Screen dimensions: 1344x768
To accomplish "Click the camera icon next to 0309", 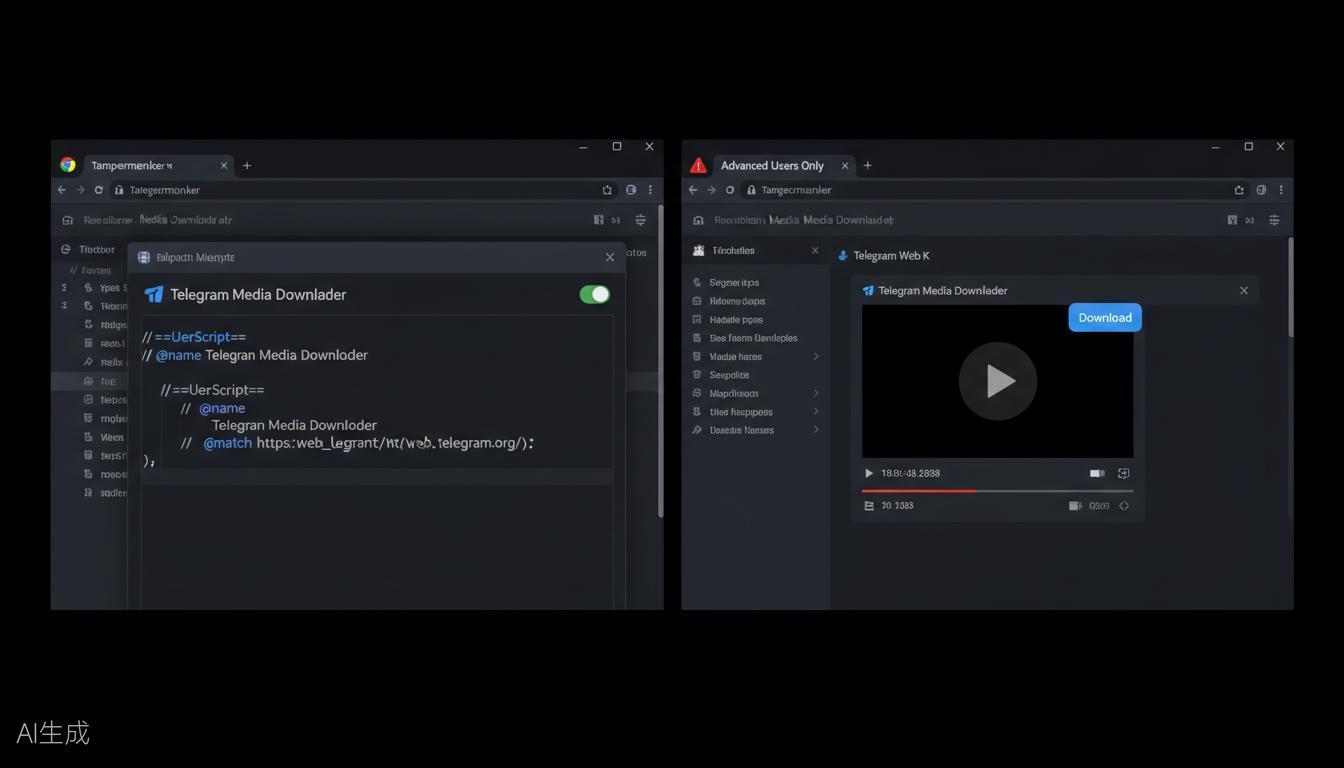I will (x=1075, y=506).
